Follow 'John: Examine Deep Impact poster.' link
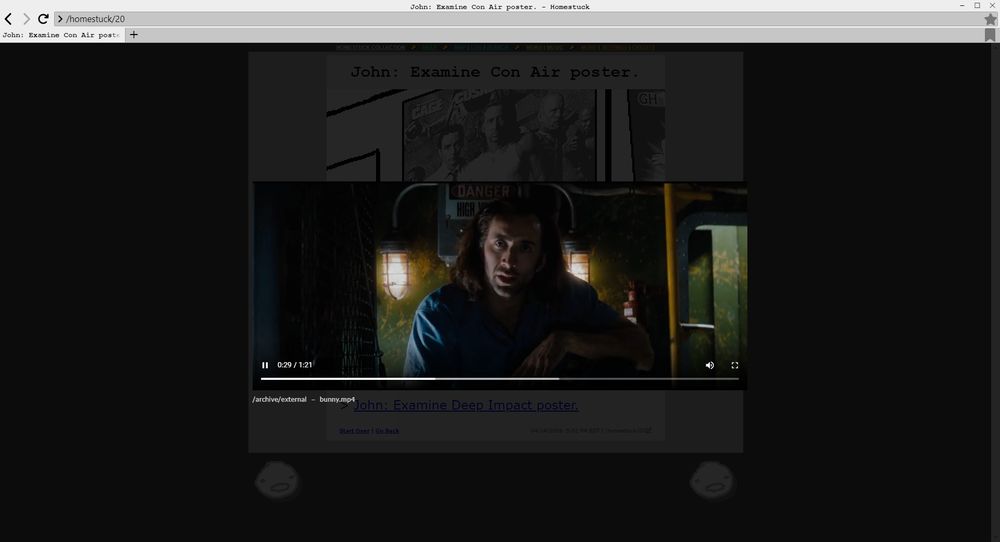 [466, 405]
